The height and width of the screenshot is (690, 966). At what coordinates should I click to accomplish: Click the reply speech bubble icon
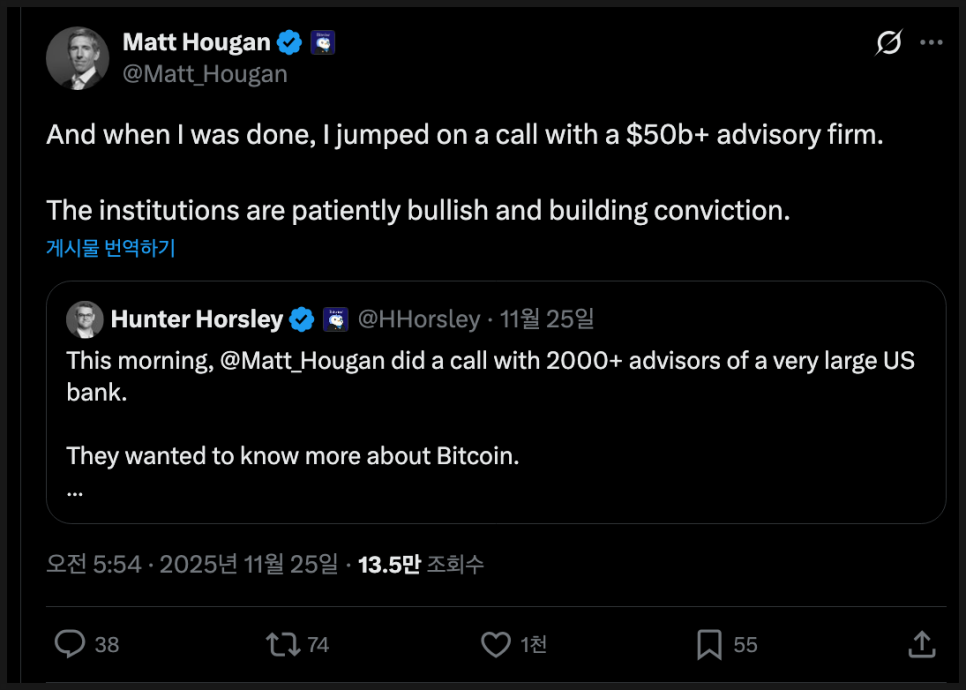click(x=69, y=645)
